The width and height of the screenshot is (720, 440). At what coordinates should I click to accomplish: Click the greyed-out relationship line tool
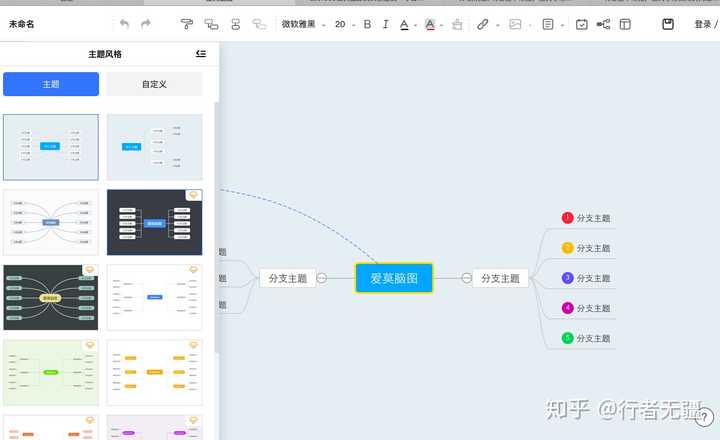259,24
